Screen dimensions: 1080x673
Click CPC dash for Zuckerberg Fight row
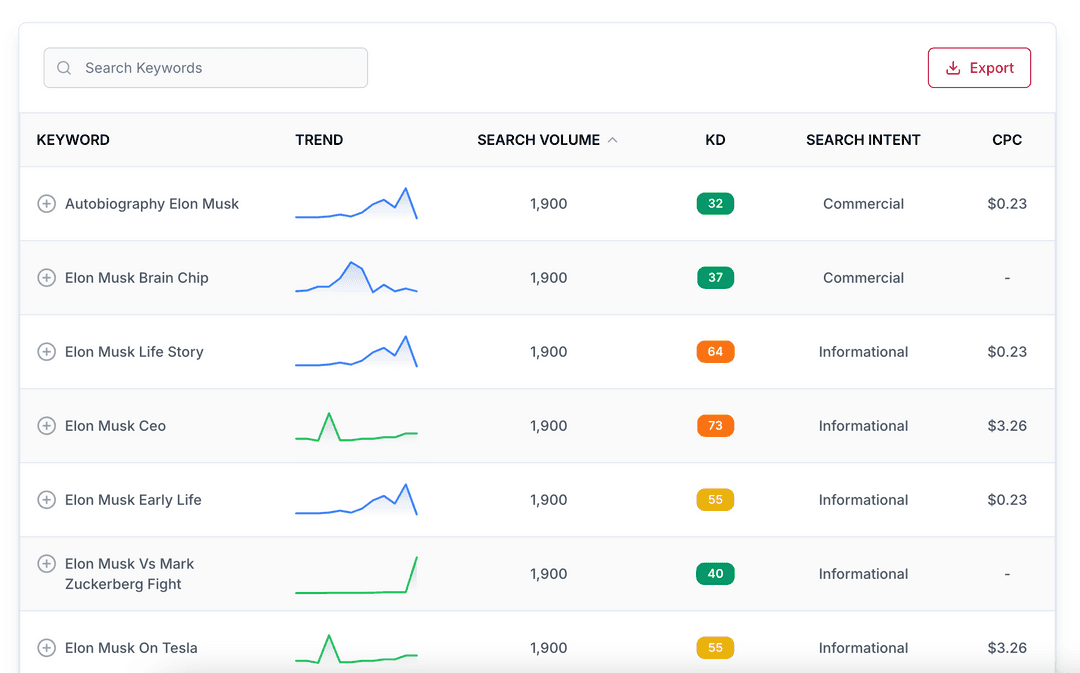1007,574
